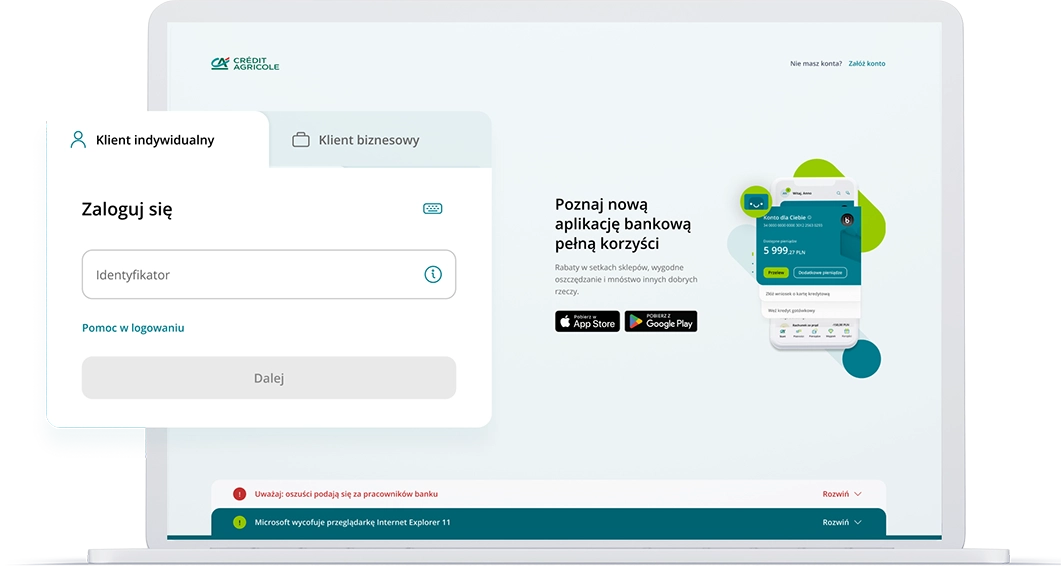Click the fraud warning text about oszuści

(x=346, y=494)
